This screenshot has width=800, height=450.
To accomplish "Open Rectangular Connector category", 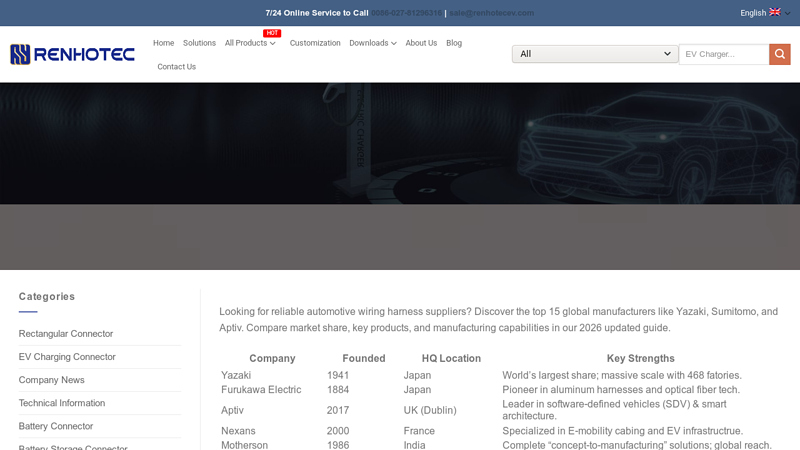I will pos(66,334).
